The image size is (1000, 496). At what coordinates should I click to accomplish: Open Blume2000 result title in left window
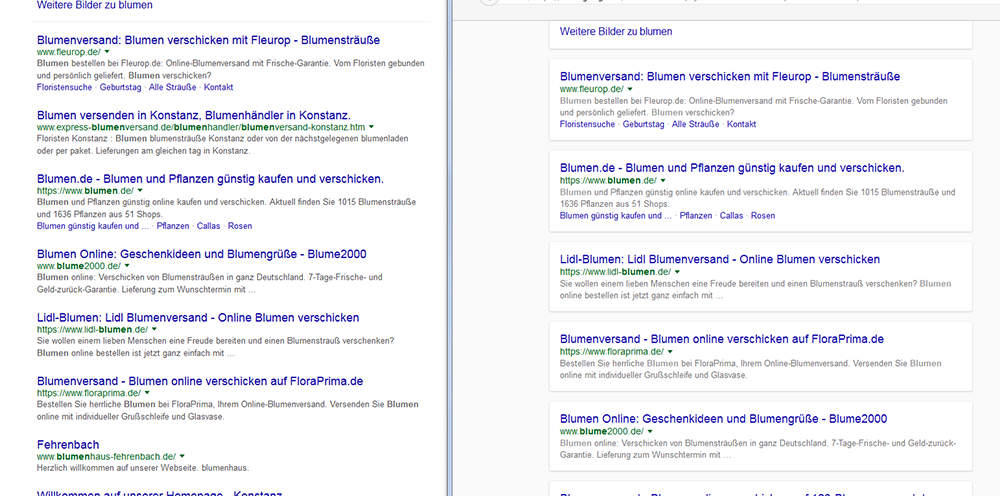click(202, 254)
